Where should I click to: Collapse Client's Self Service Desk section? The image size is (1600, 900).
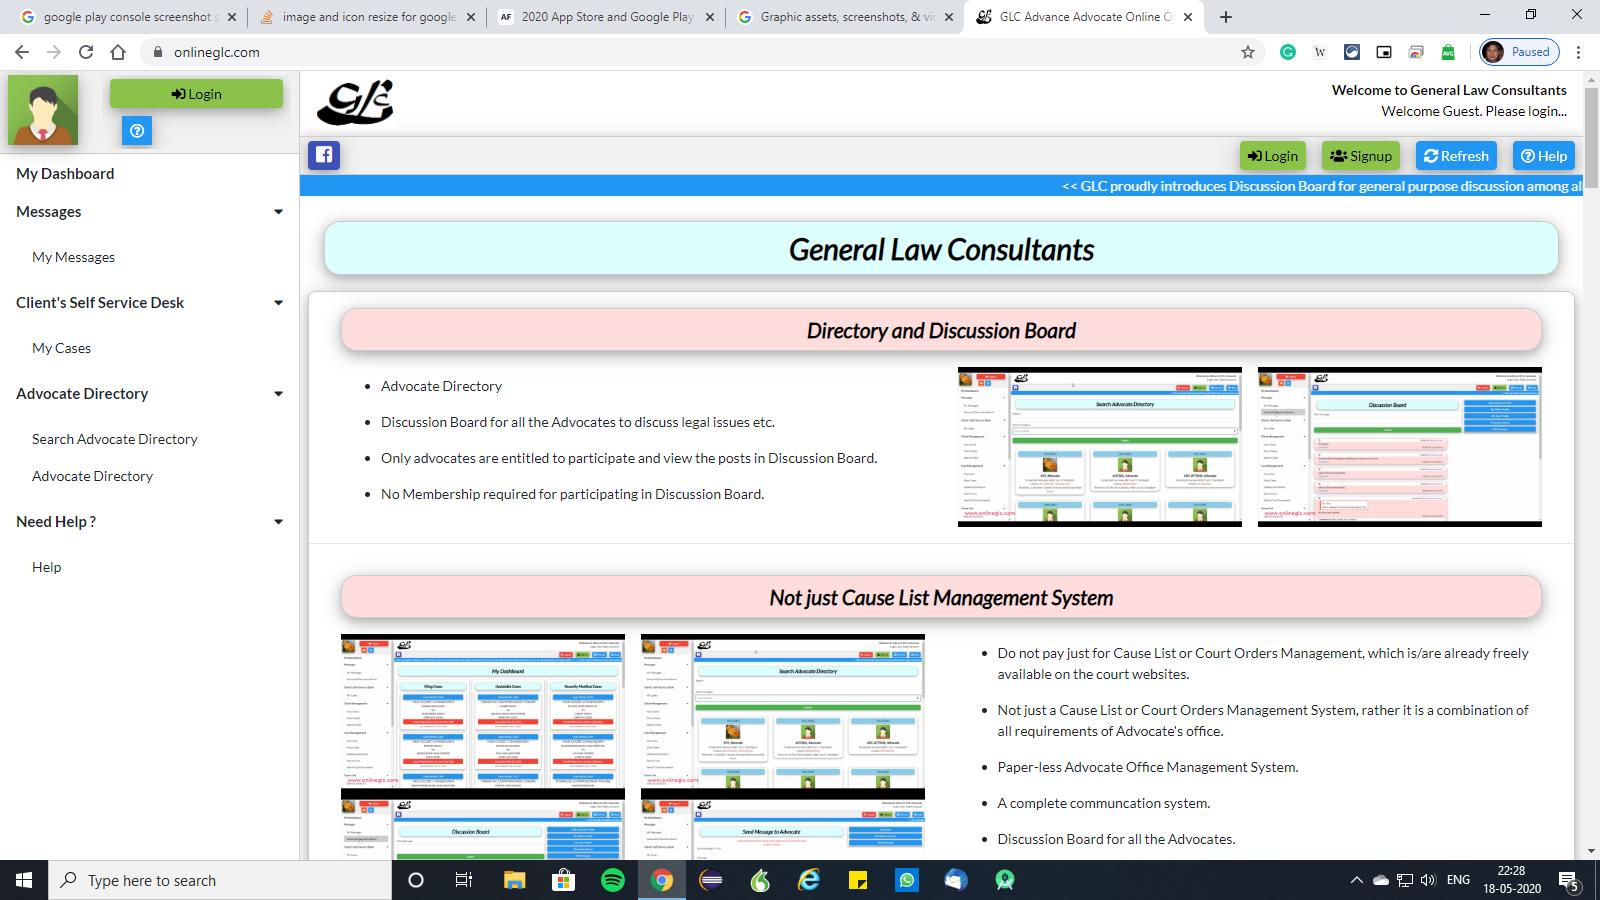coord(278,303)
